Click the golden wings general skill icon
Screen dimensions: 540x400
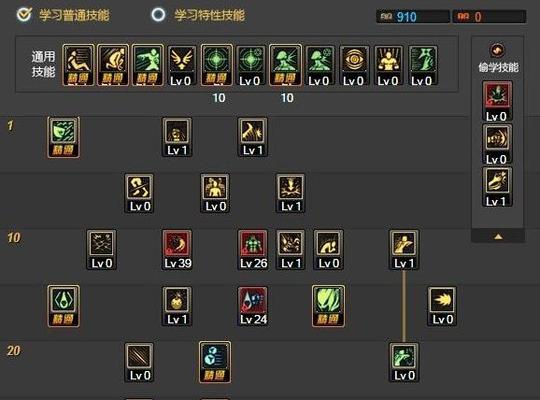coord(181,65)
